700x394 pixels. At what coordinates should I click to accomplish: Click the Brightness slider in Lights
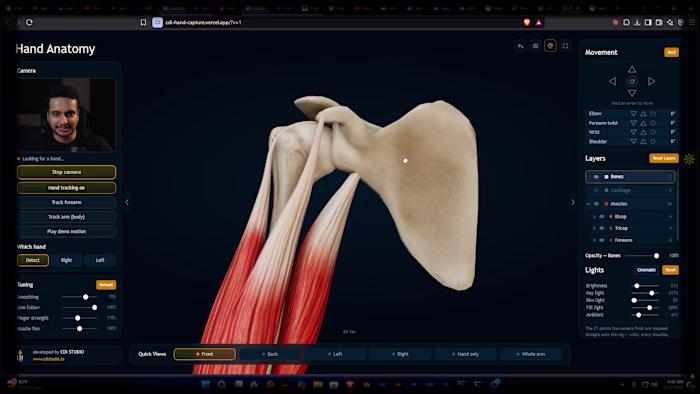point(646,286)
